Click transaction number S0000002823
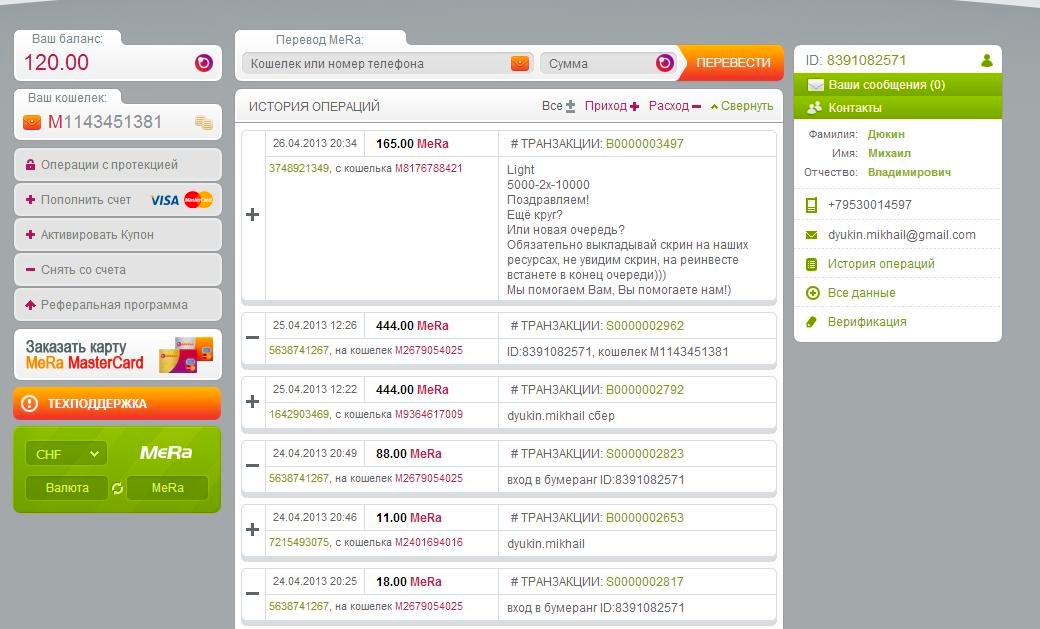Screen dimensions: 1040x629 tap(645, 454)
